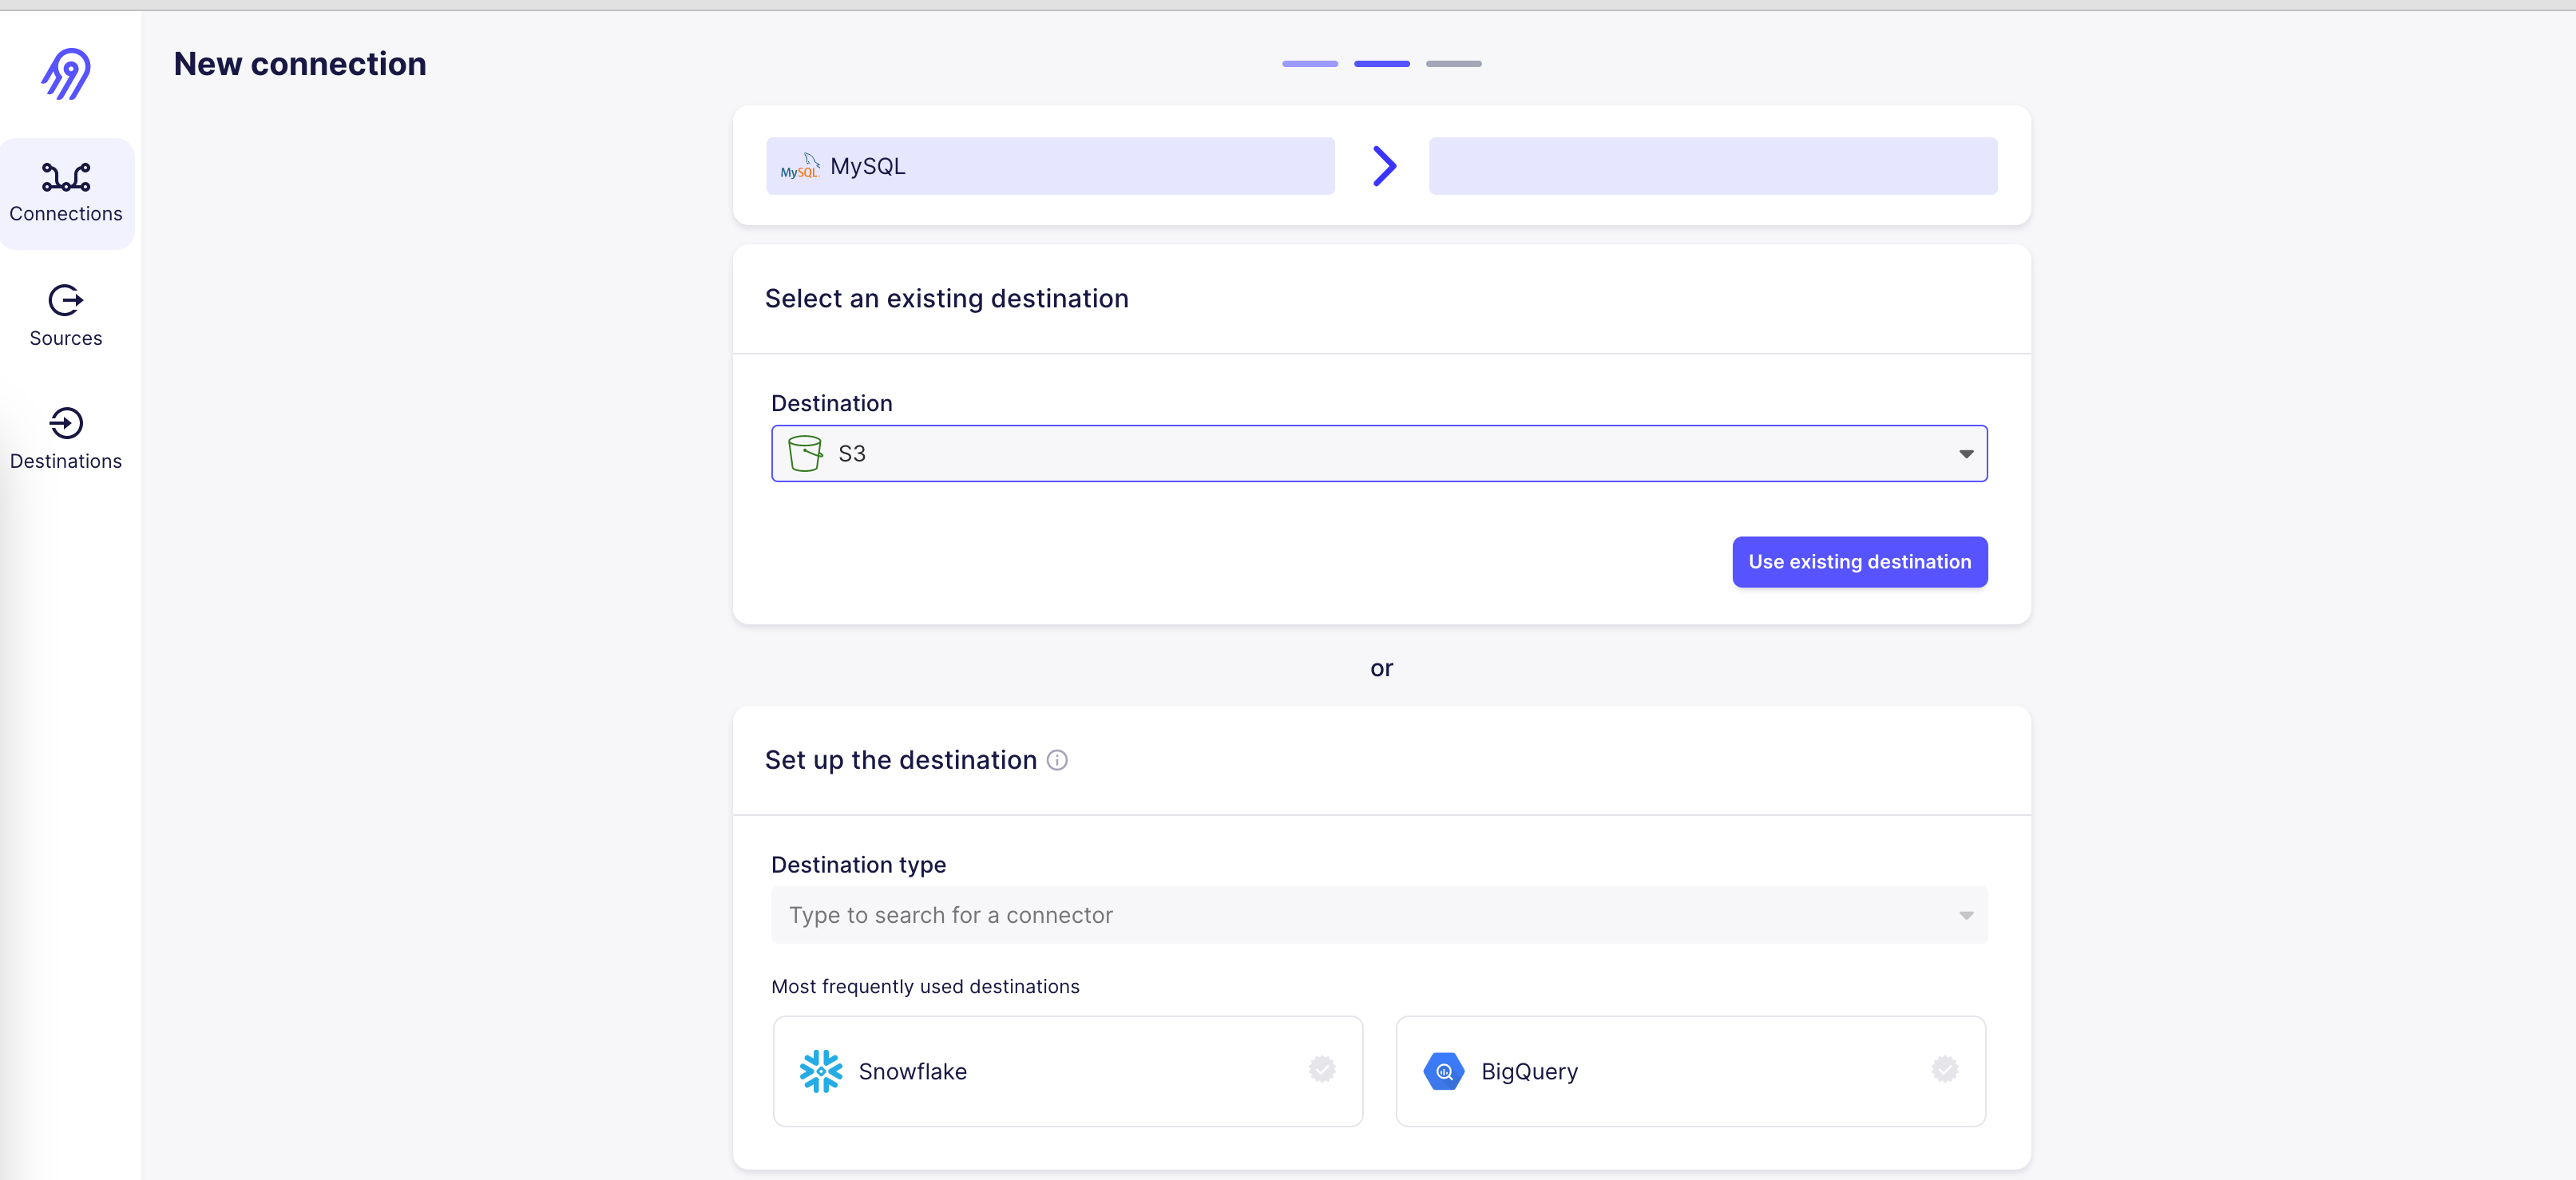Click the S3 bucket icon in dropdown
This screenshot has width=2576, height=1180.
(805, 453)
